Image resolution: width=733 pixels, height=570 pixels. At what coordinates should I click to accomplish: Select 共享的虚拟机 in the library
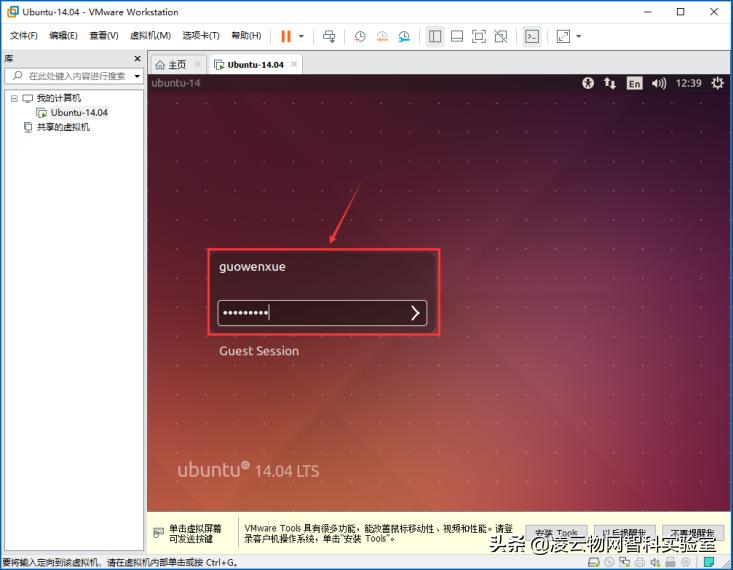pos(63,127)
